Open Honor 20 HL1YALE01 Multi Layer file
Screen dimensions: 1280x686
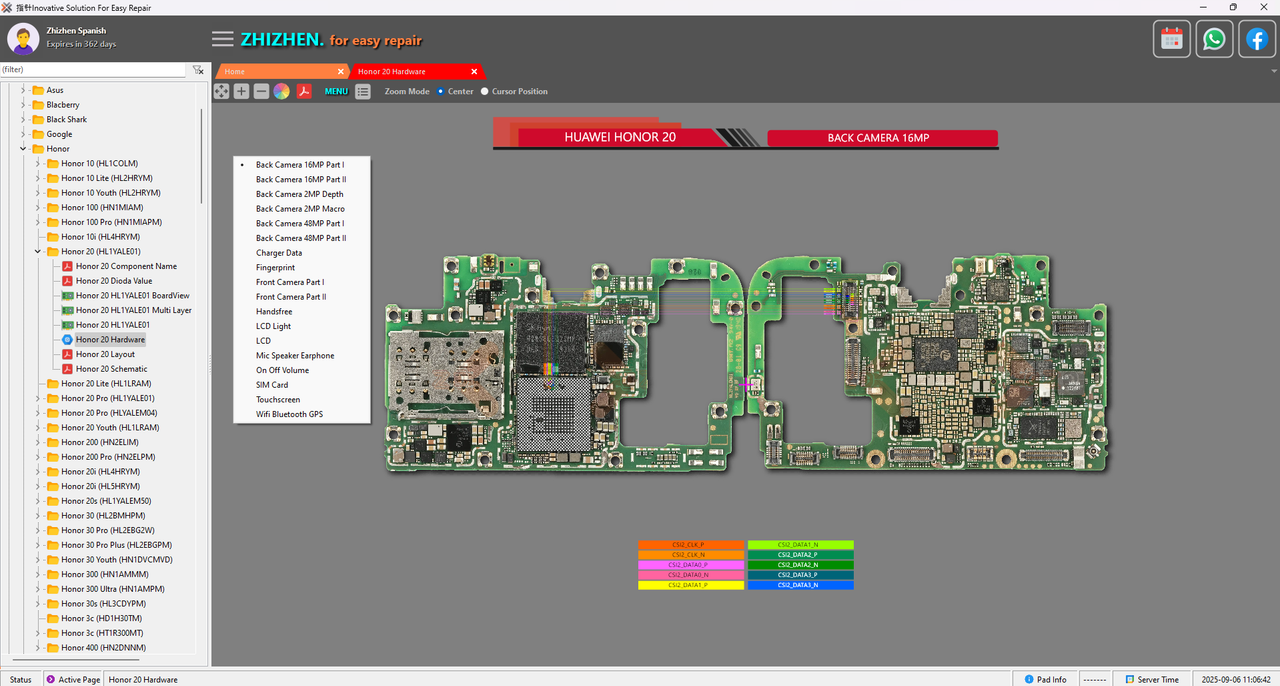pyautogui.click(x=133, y=310)
